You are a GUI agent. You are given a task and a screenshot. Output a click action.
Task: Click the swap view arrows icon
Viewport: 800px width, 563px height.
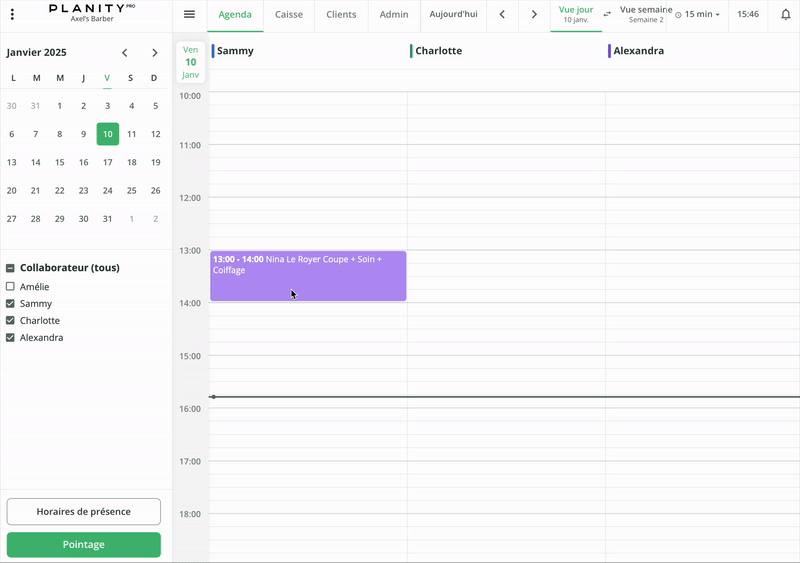pyautogui.click(x=607, y=15)
